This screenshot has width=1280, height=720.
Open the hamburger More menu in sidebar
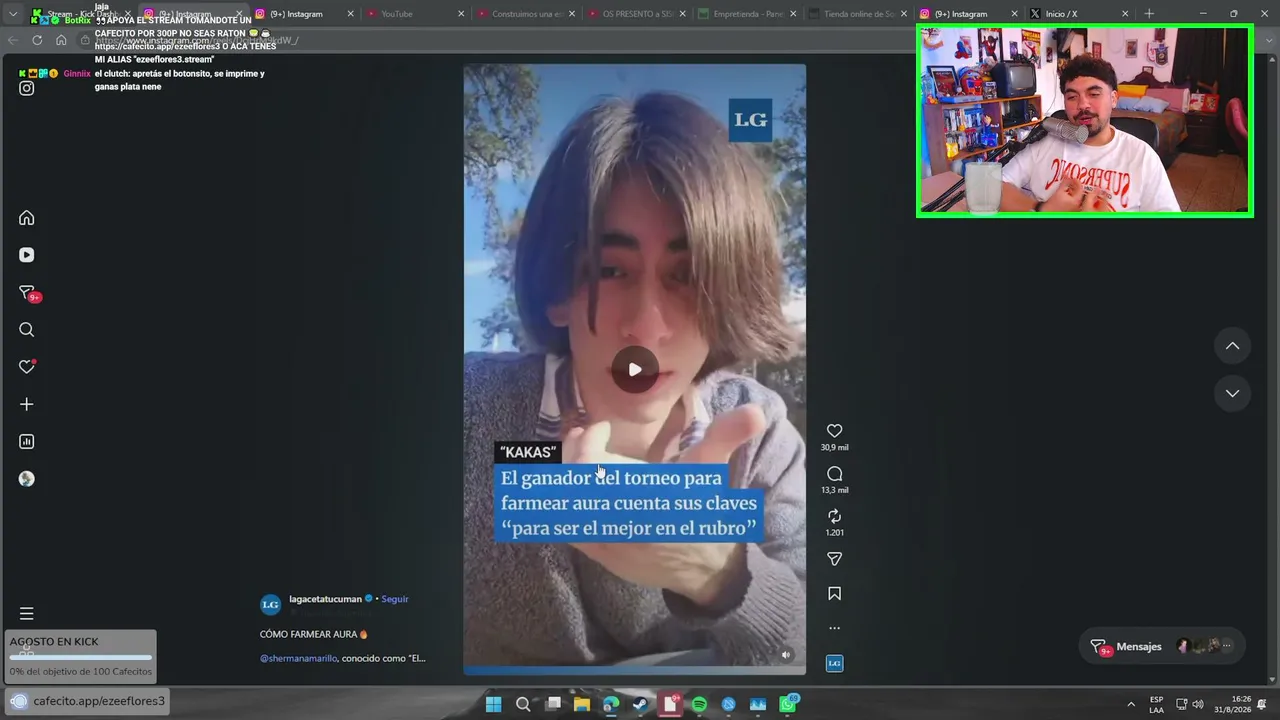pyautogui.click(x=27, y=613)
